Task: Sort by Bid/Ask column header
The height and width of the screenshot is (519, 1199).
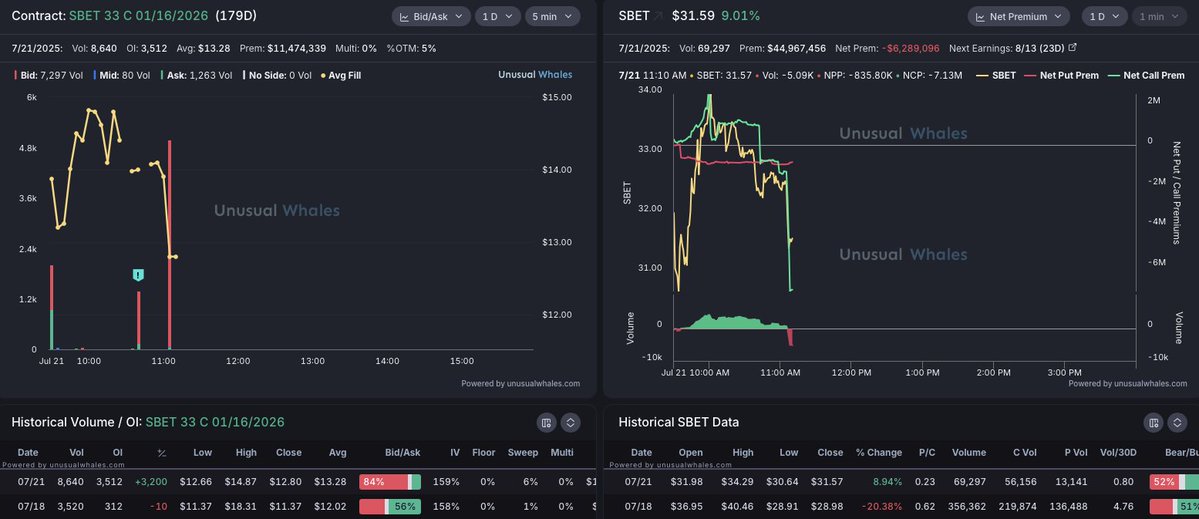Action: [x=403, y=453]
